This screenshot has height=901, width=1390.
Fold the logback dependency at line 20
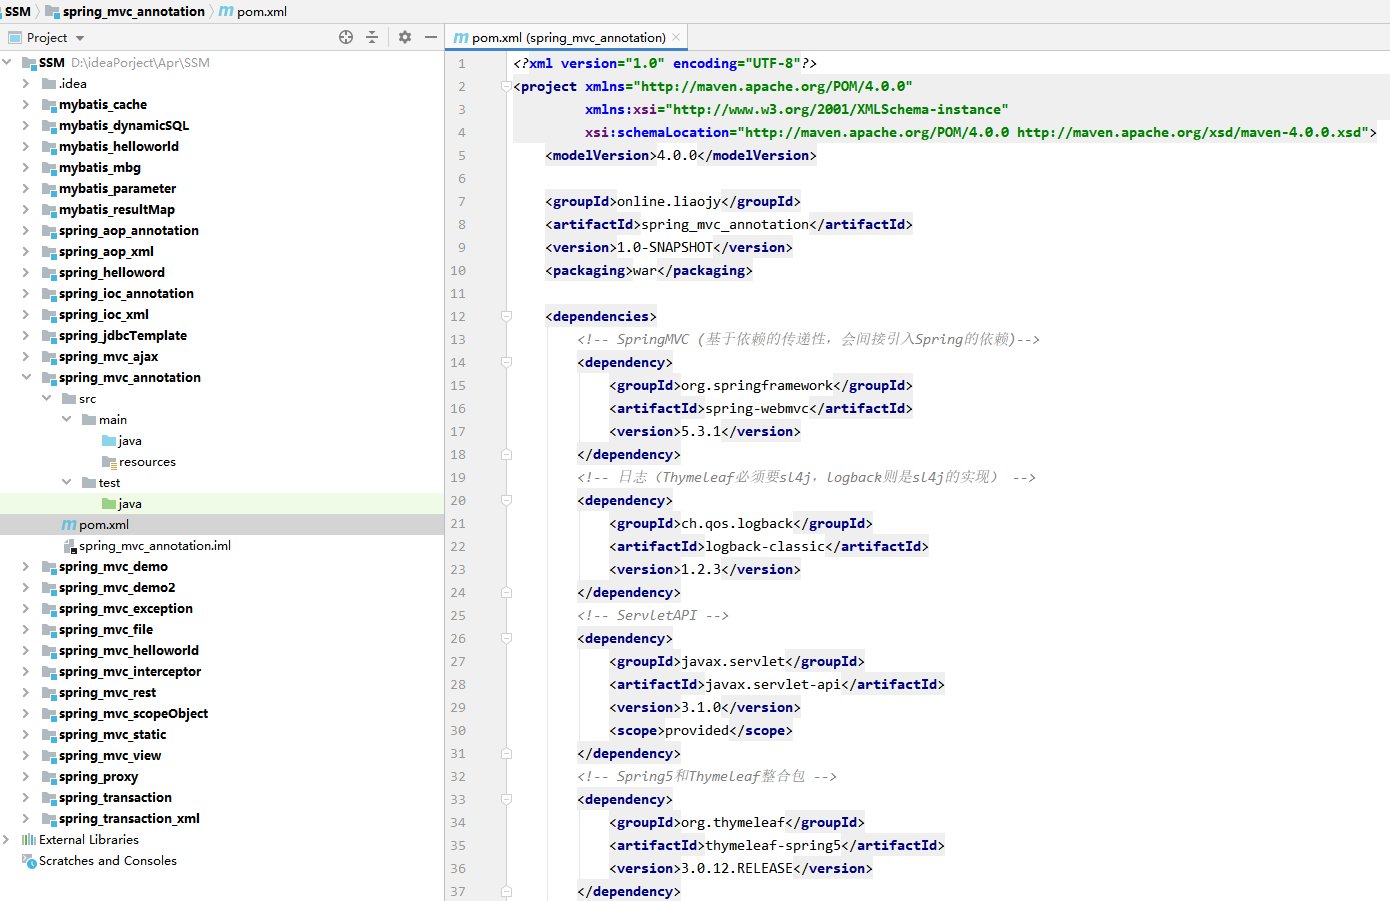tap(506, 500)
